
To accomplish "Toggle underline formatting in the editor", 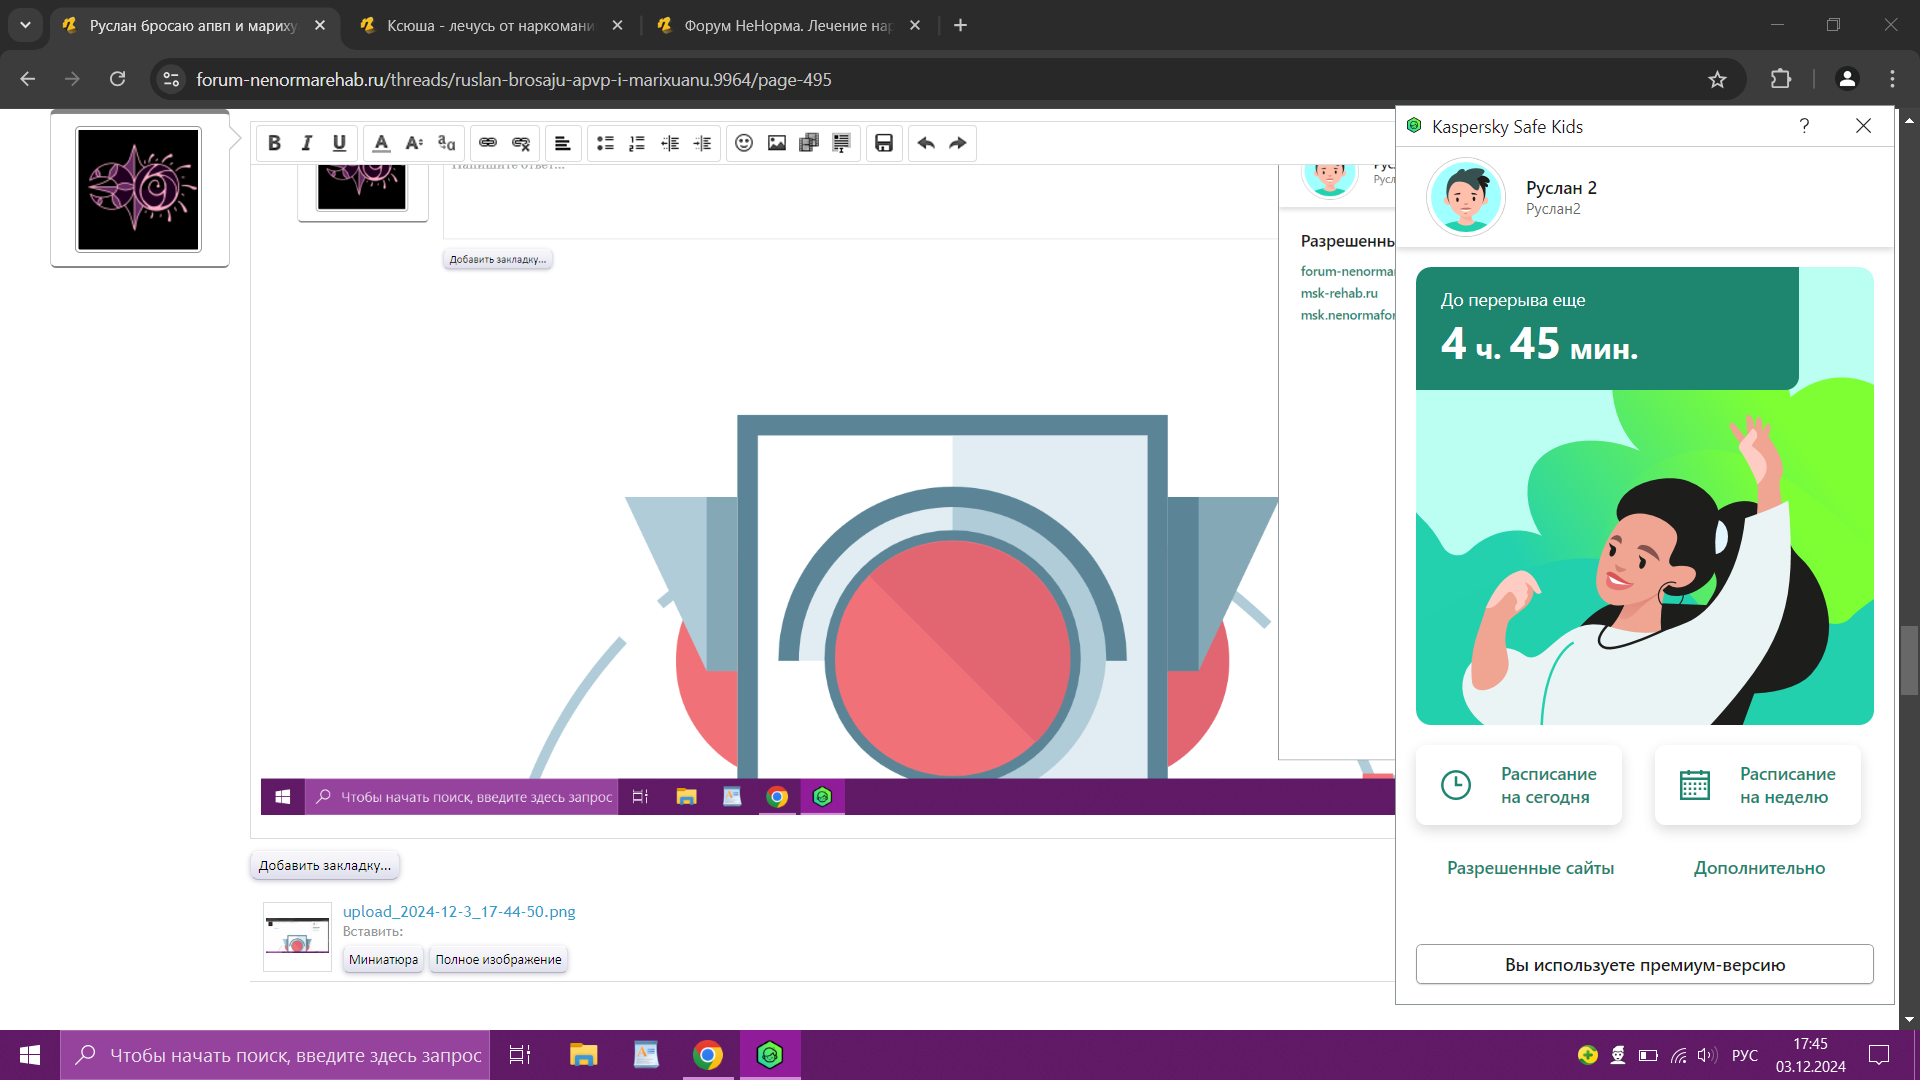I will pos(339,143).
